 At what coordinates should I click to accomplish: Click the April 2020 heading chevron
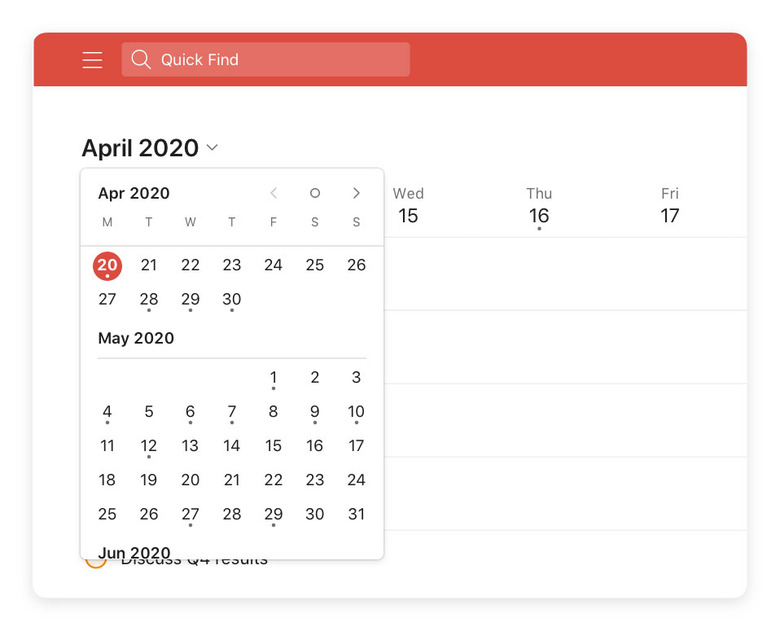pos(212,147)
